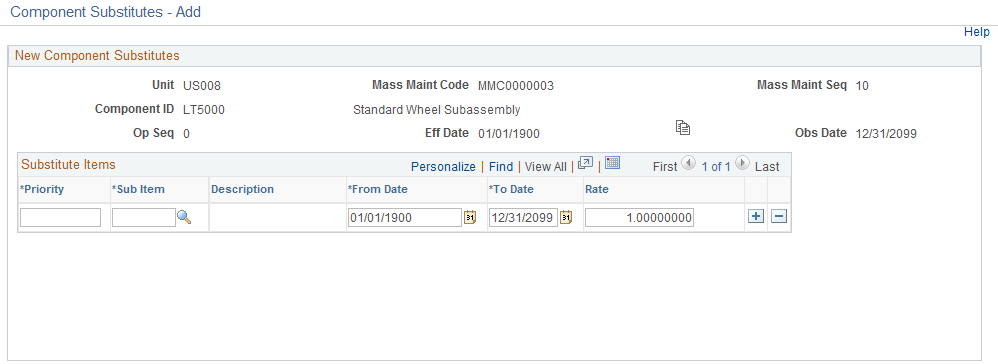Sort by From Date column header

377,189
